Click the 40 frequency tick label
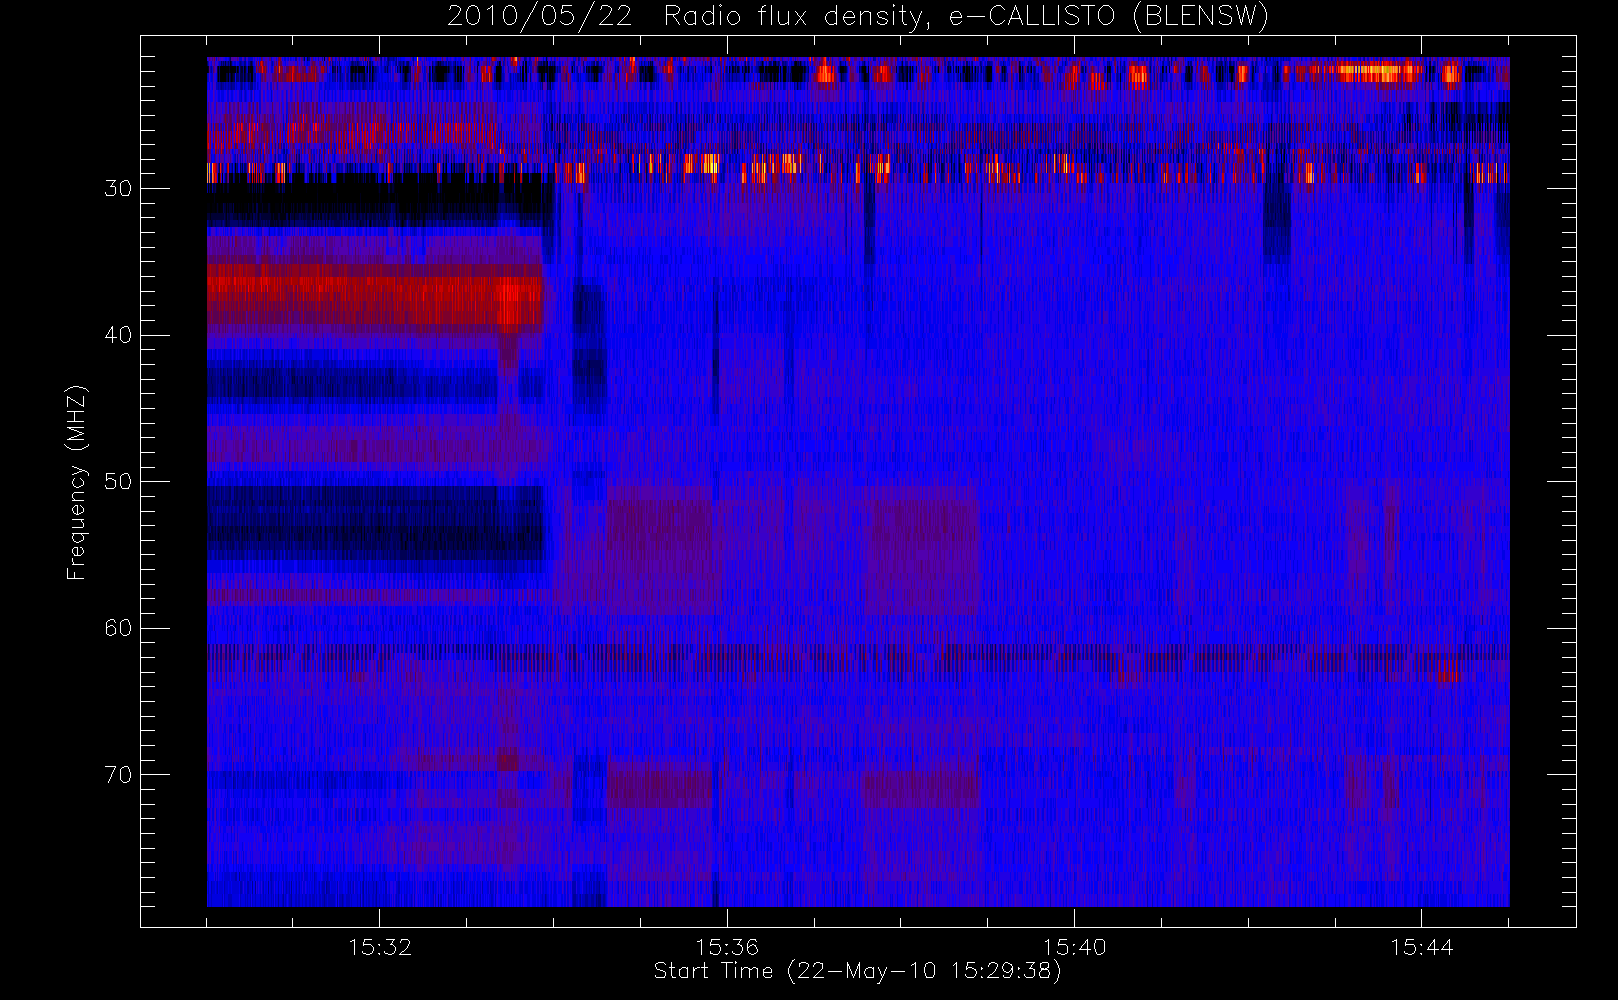This screenshot has height=1000, width=1618. tap(118, 335)
